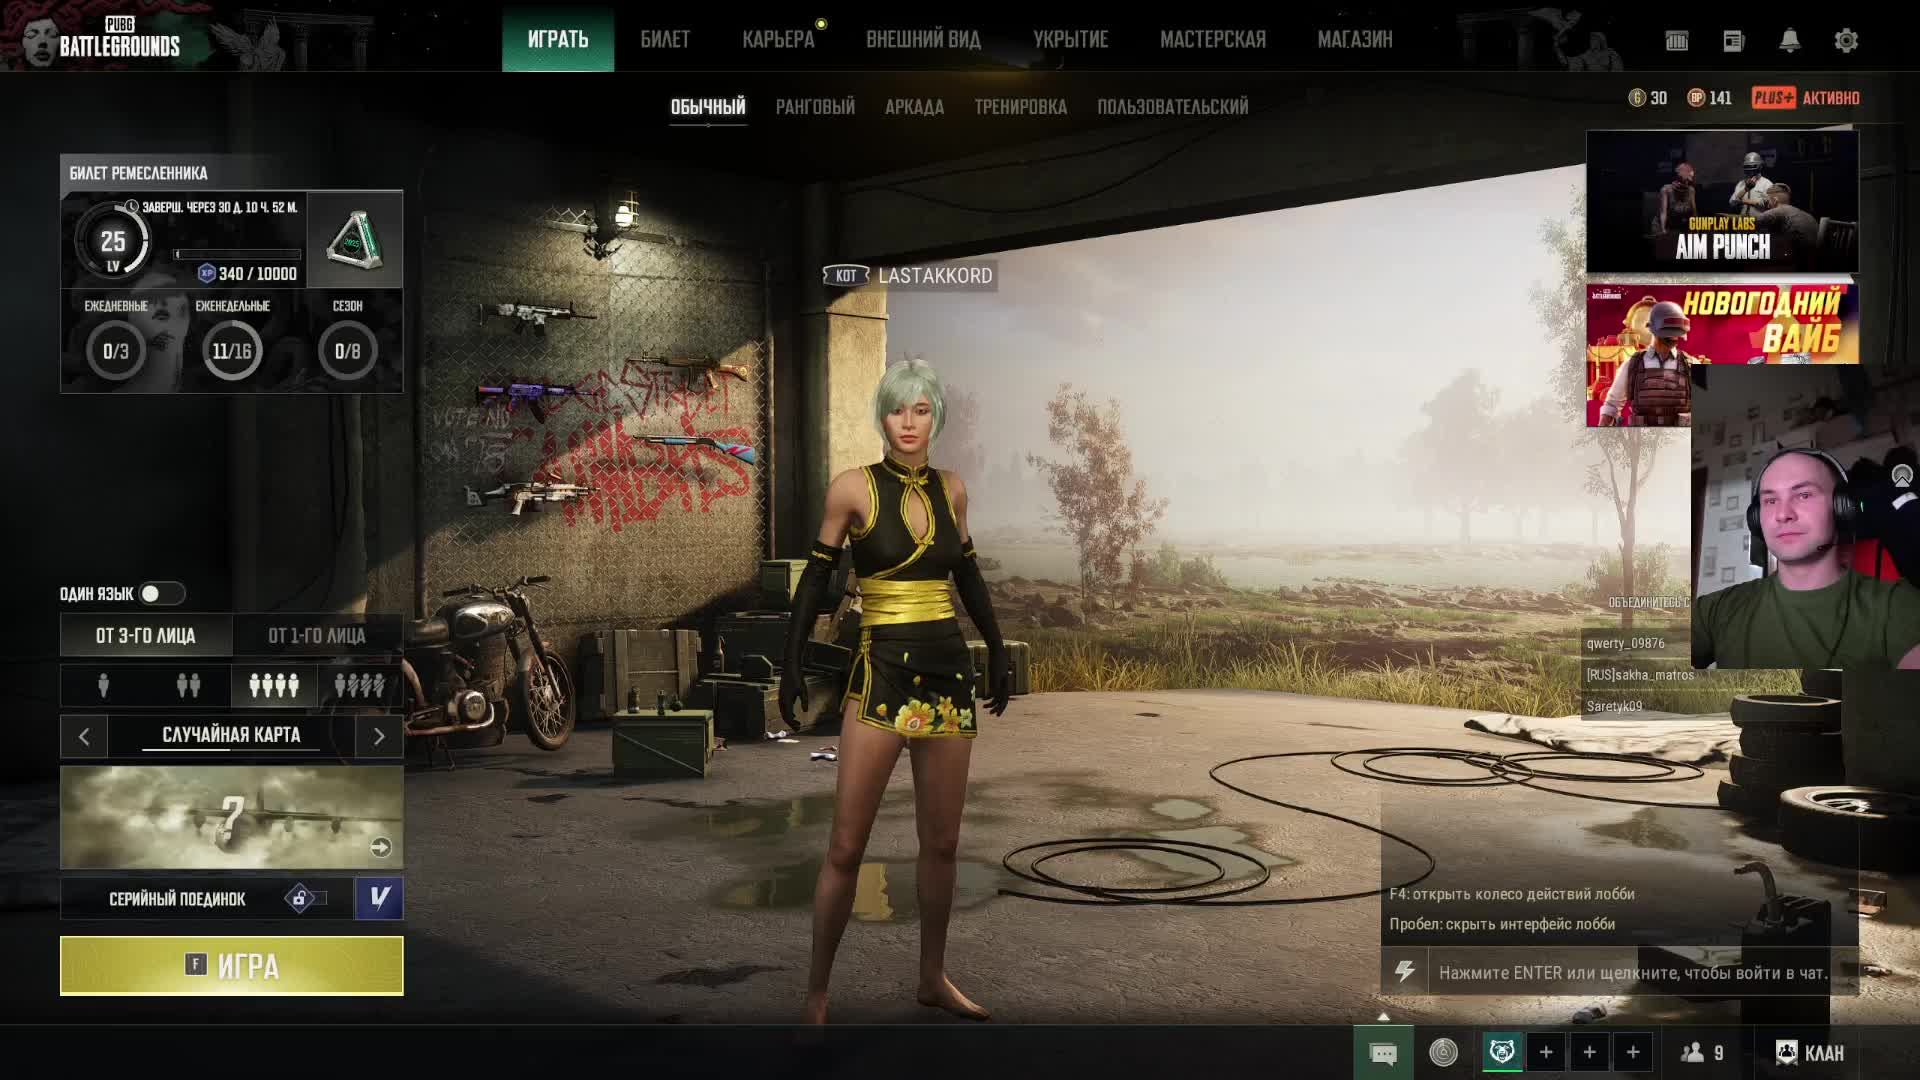
Task: Open the Мастерская main tab
Action: pyautogui.click(x=1213, y=39)
